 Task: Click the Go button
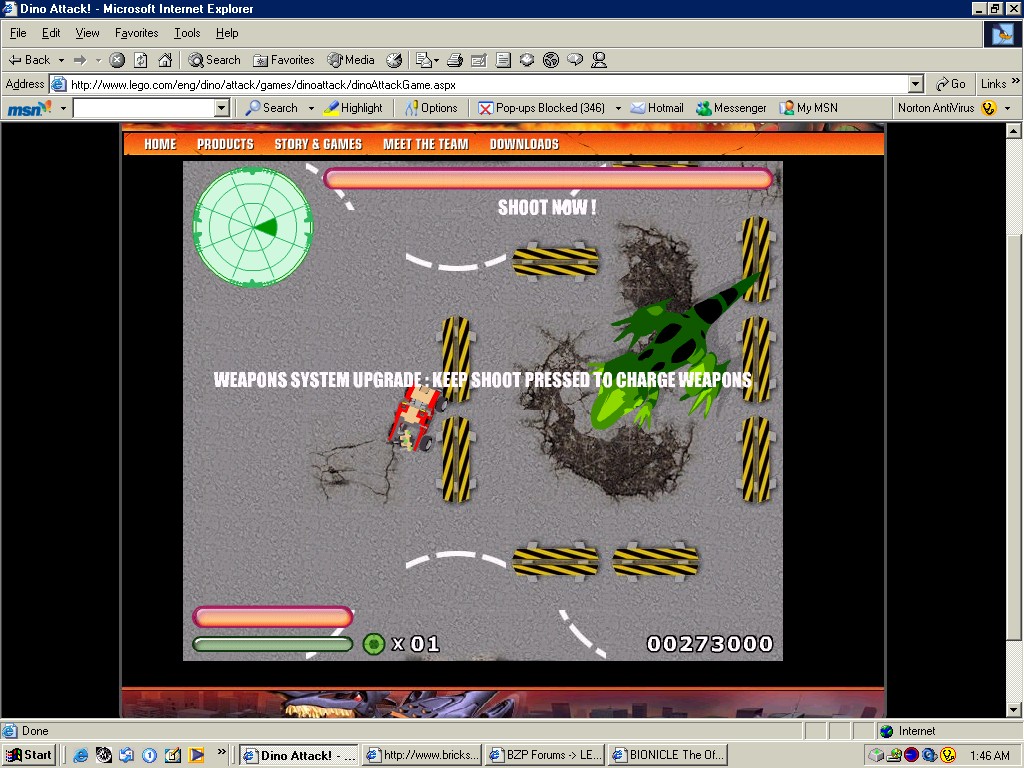tap(950, 84)
